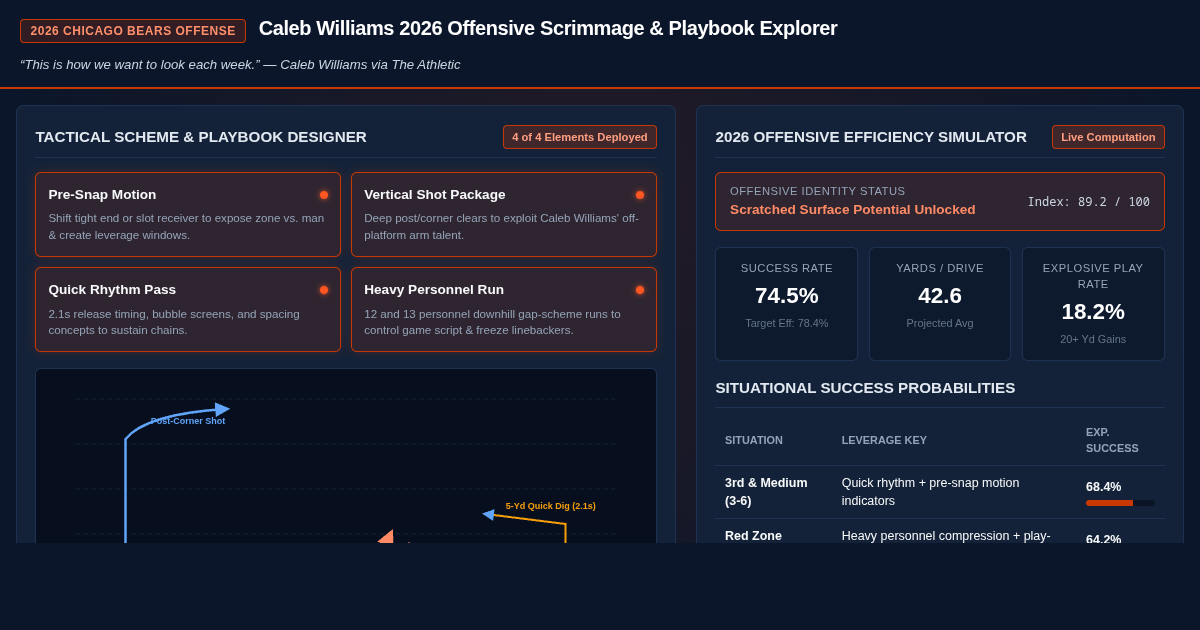Click Scratched Surface Potential Unlocked text

[853, 210]
